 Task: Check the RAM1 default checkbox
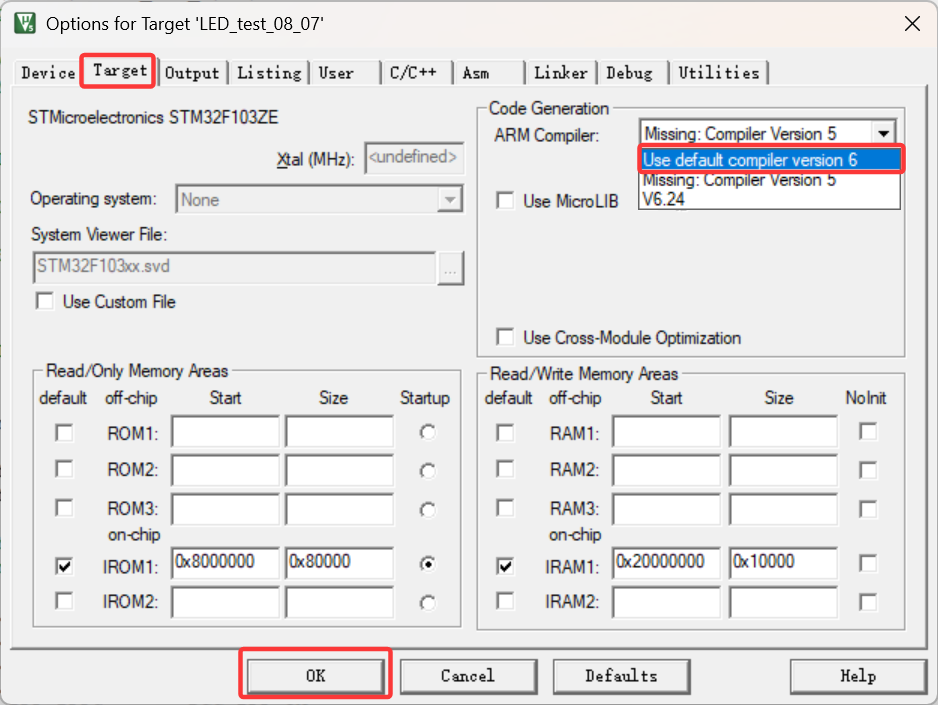pos(505,432)
